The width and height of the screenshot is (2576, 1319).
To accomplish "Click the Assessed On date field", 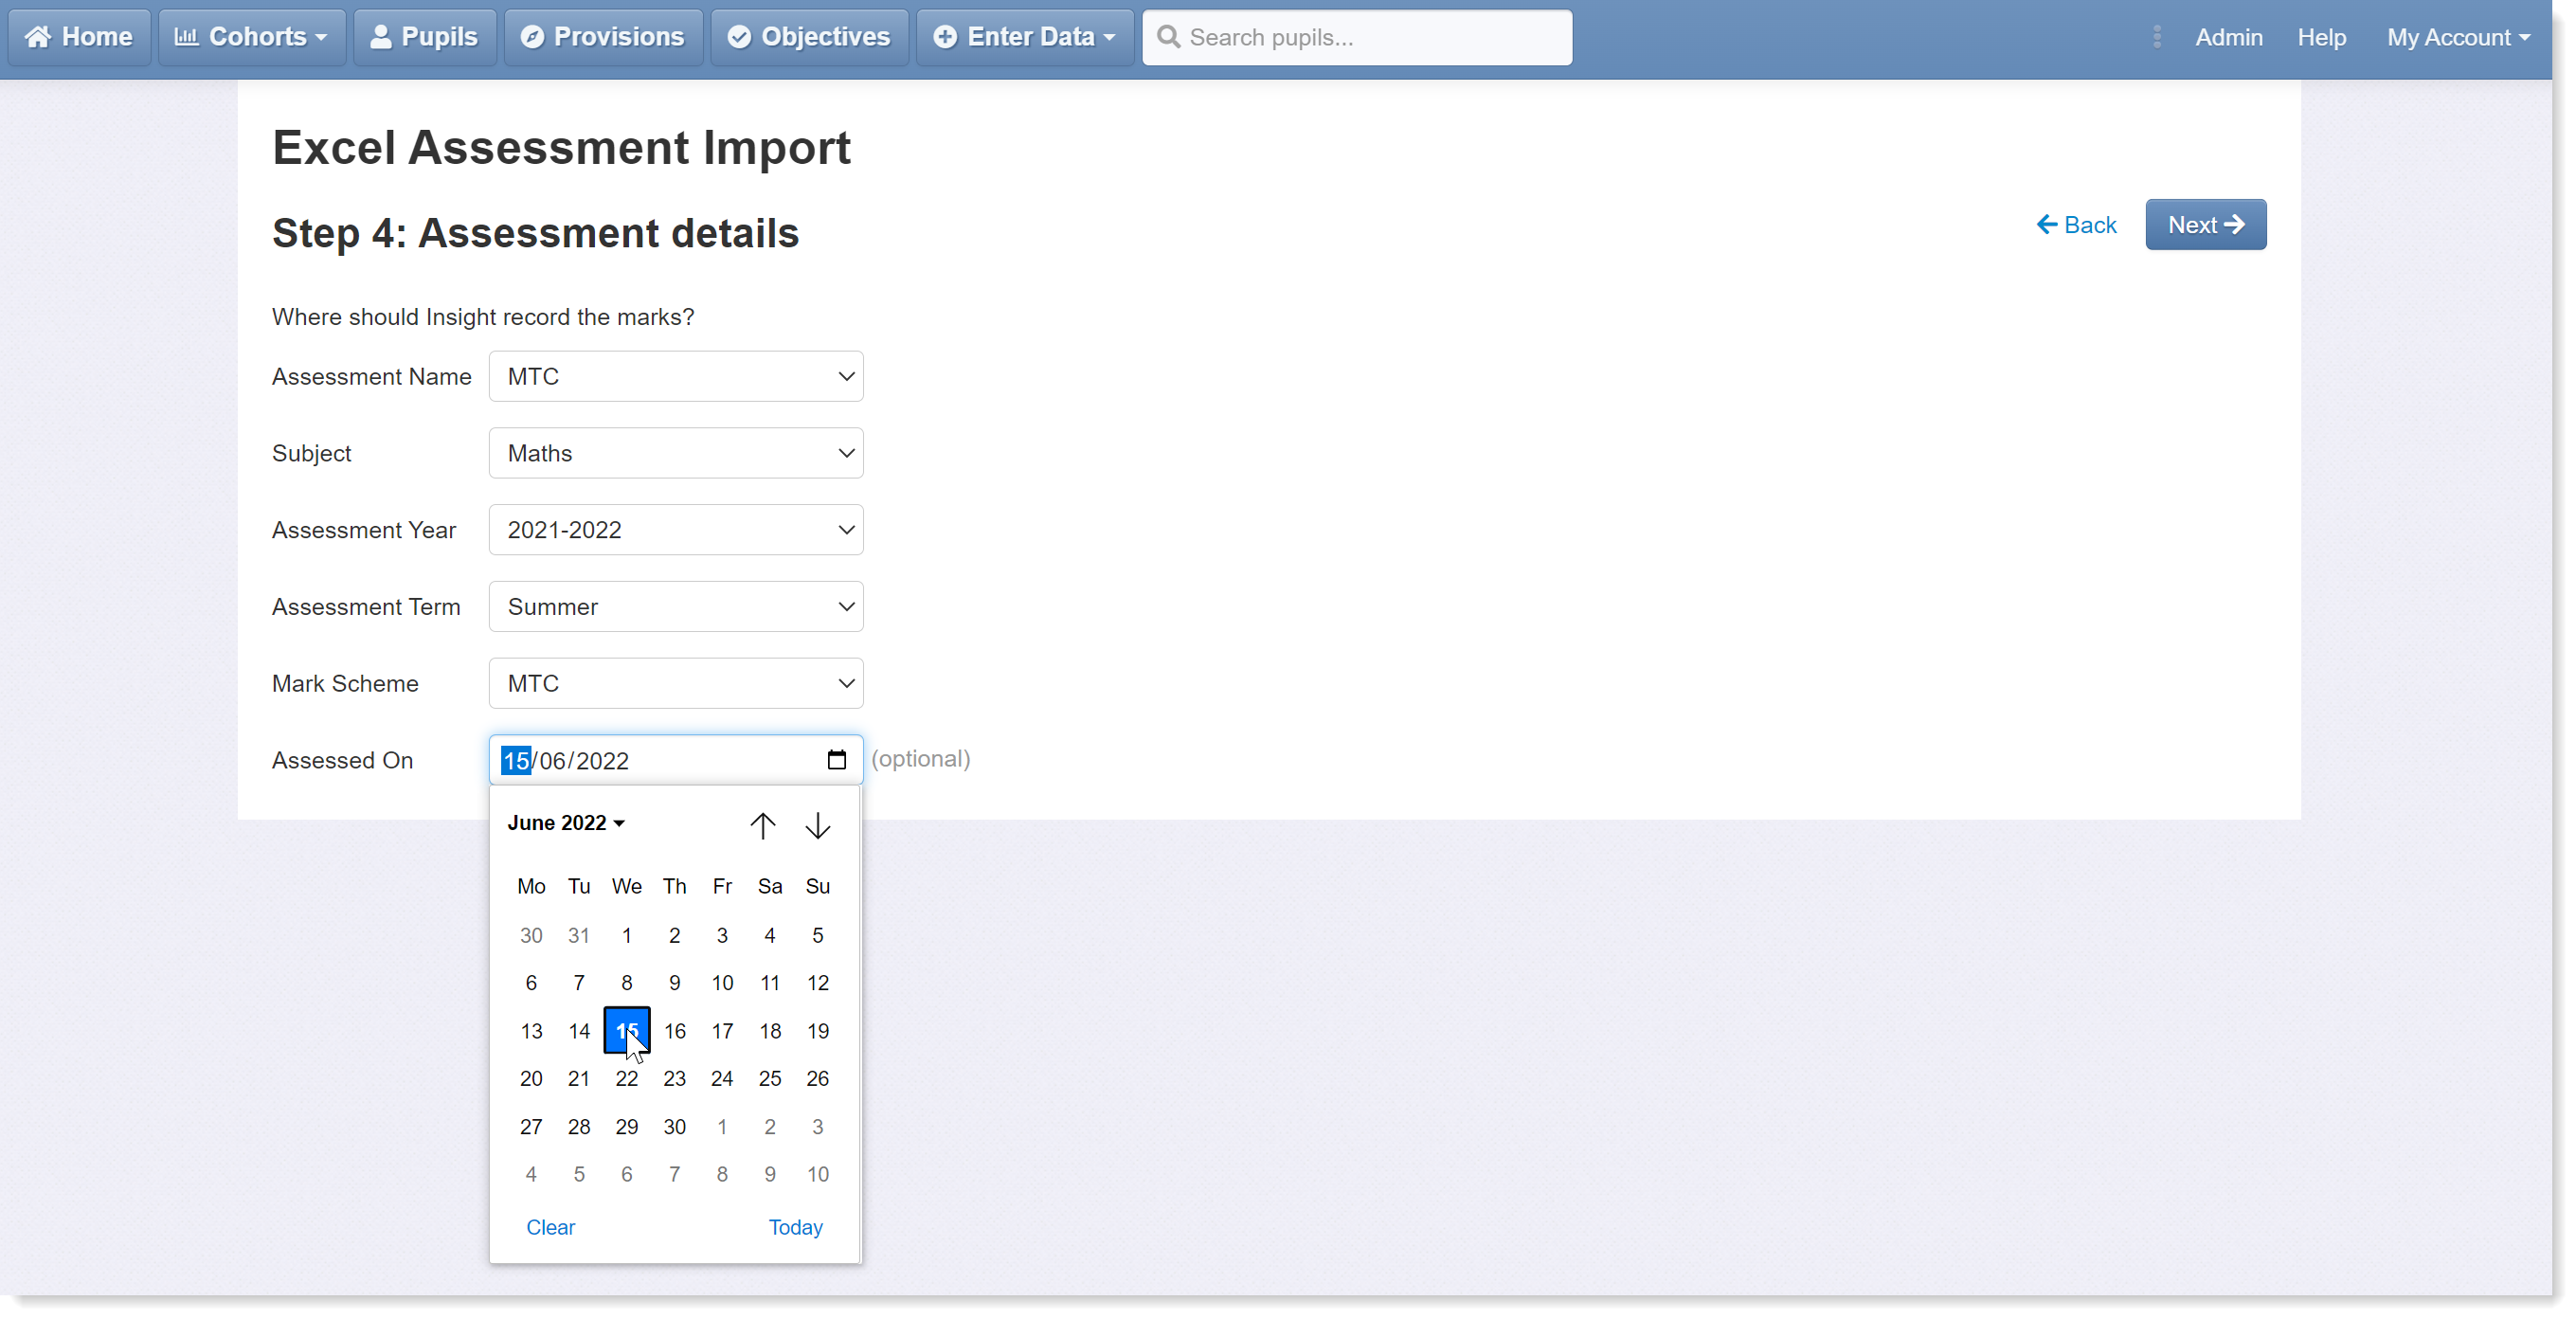I will (676, 760).
